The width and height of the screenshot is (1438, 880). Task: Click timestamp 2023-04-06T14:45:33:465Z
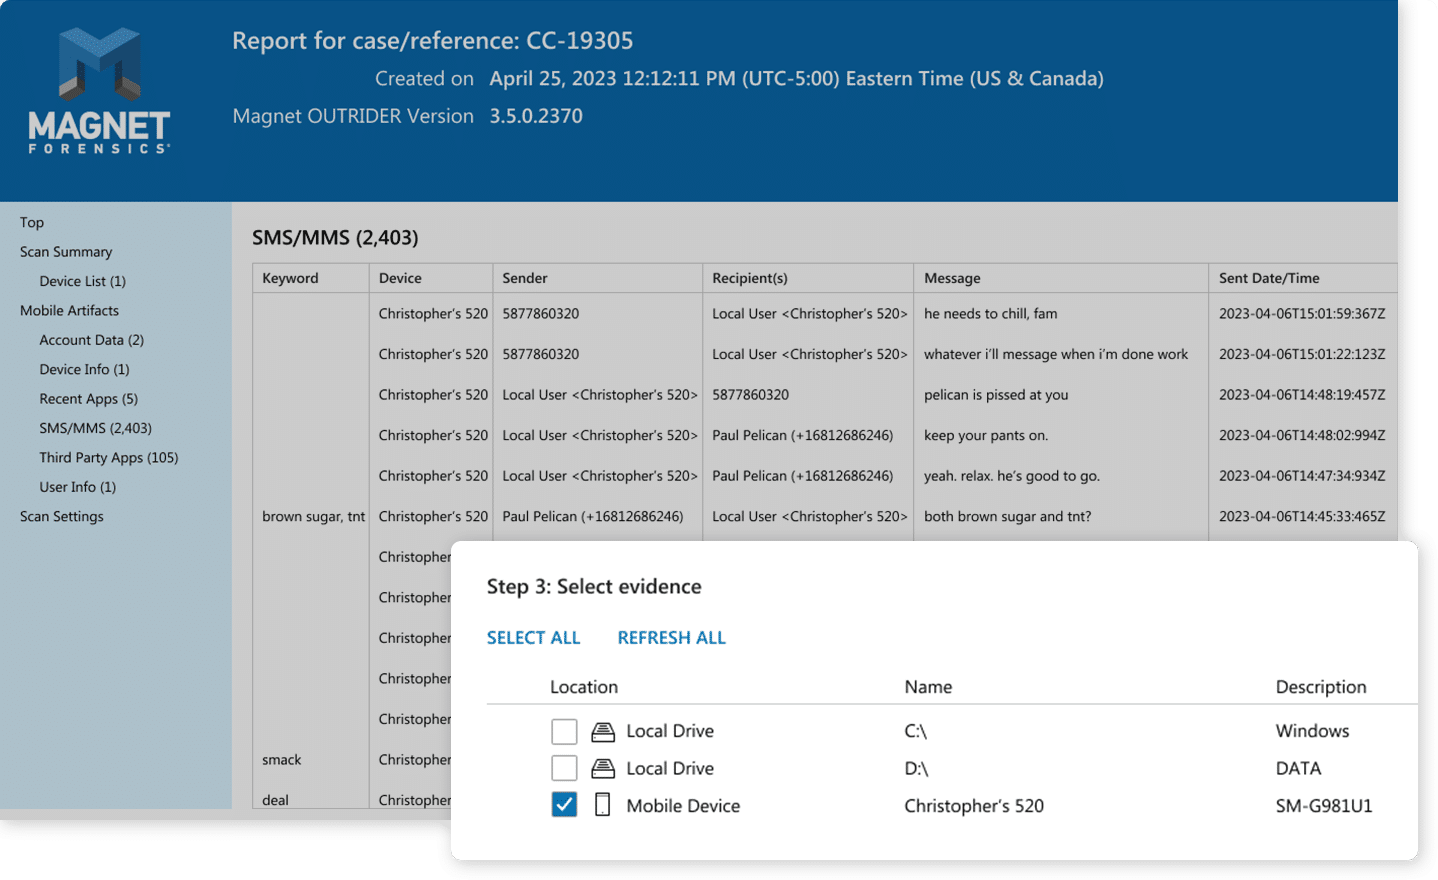click(1302, 517)
